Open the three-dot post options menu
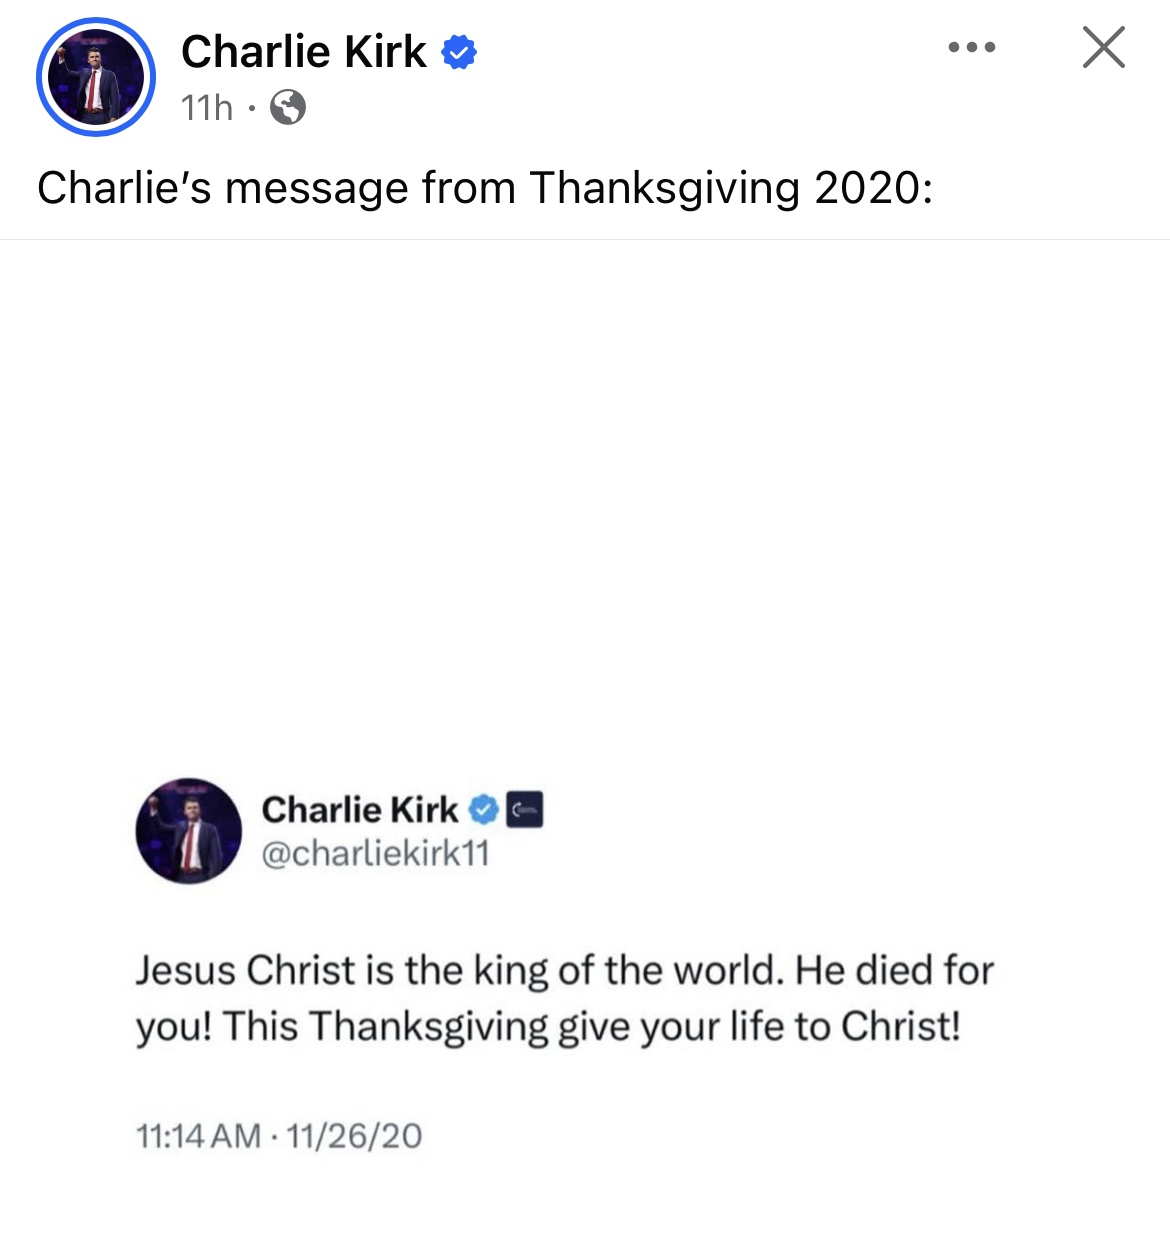 (x=972, y=47)
